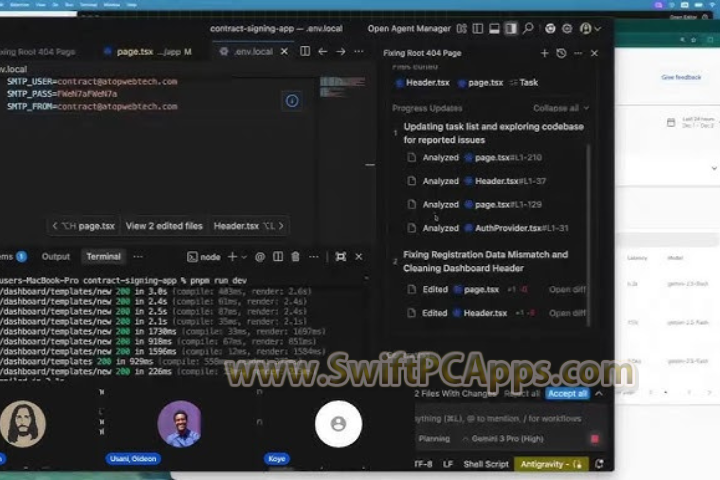Close the terminal panel
Image resolution: width=720 pixels, height=480 pixels.
(x=359, y=257)
